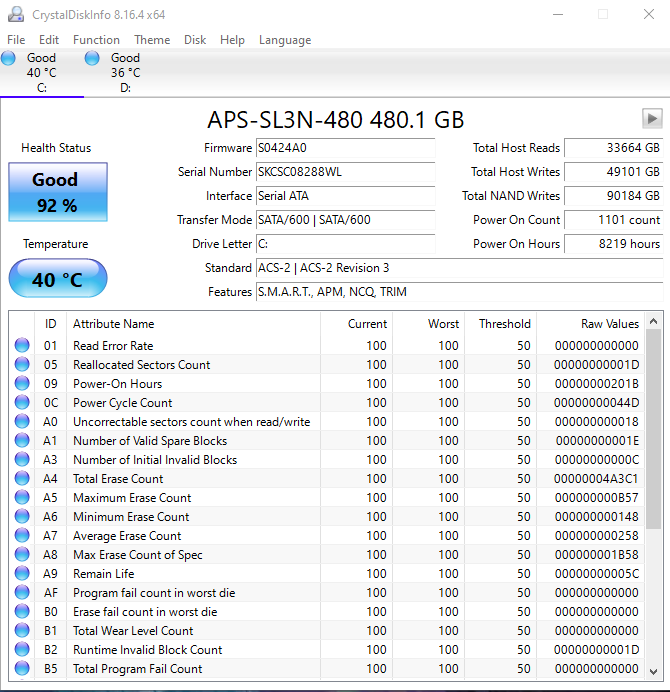Click the Raw Values column header
The width and height of the screenshot is (670, 692).
[609, 324]
